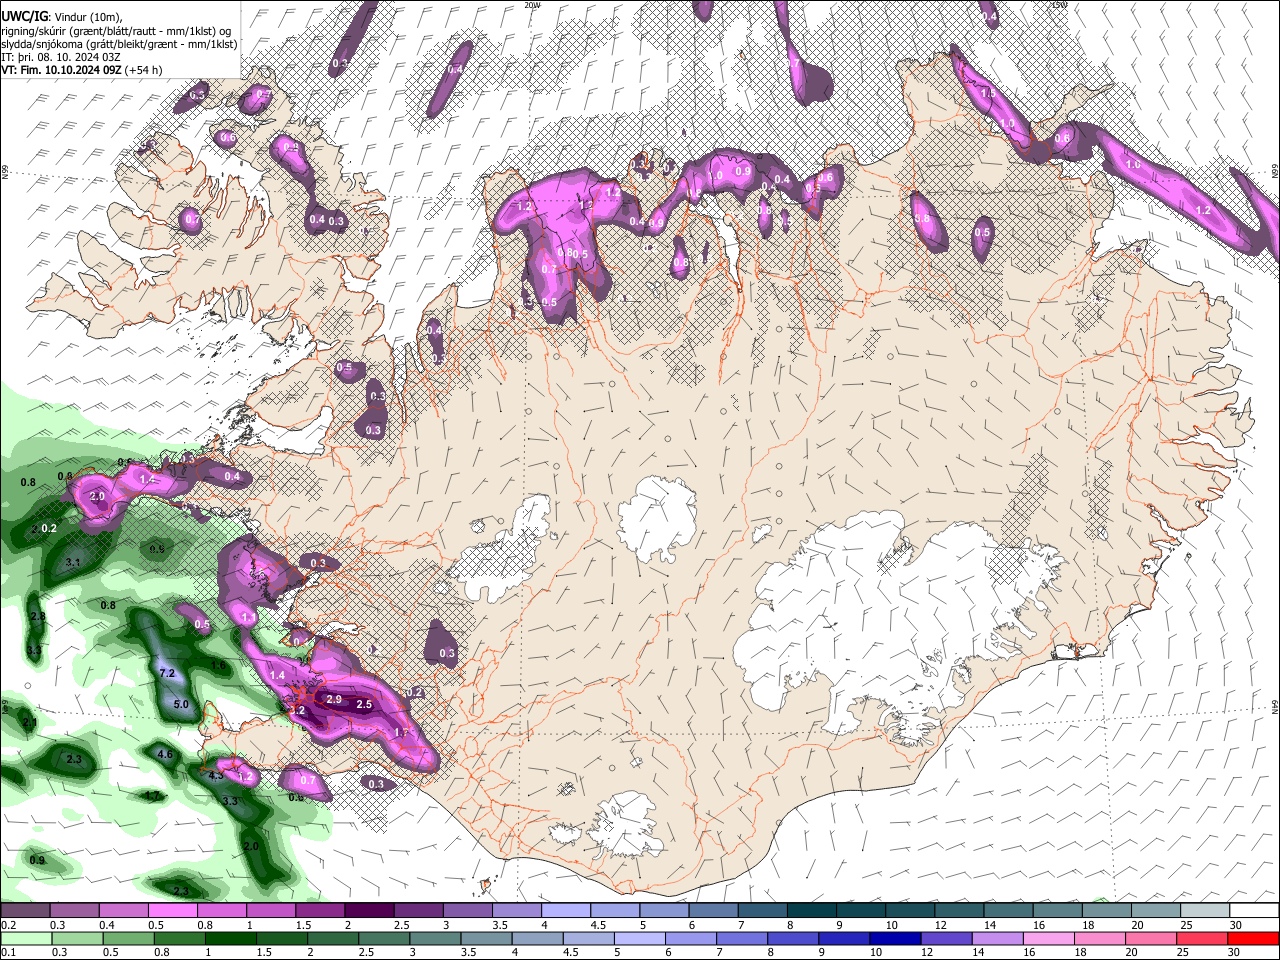Screen dimensions: 1280x960
Task: Click the light lavender 4–4.5 snow legend swatch
Action: (x=566, y=910)
